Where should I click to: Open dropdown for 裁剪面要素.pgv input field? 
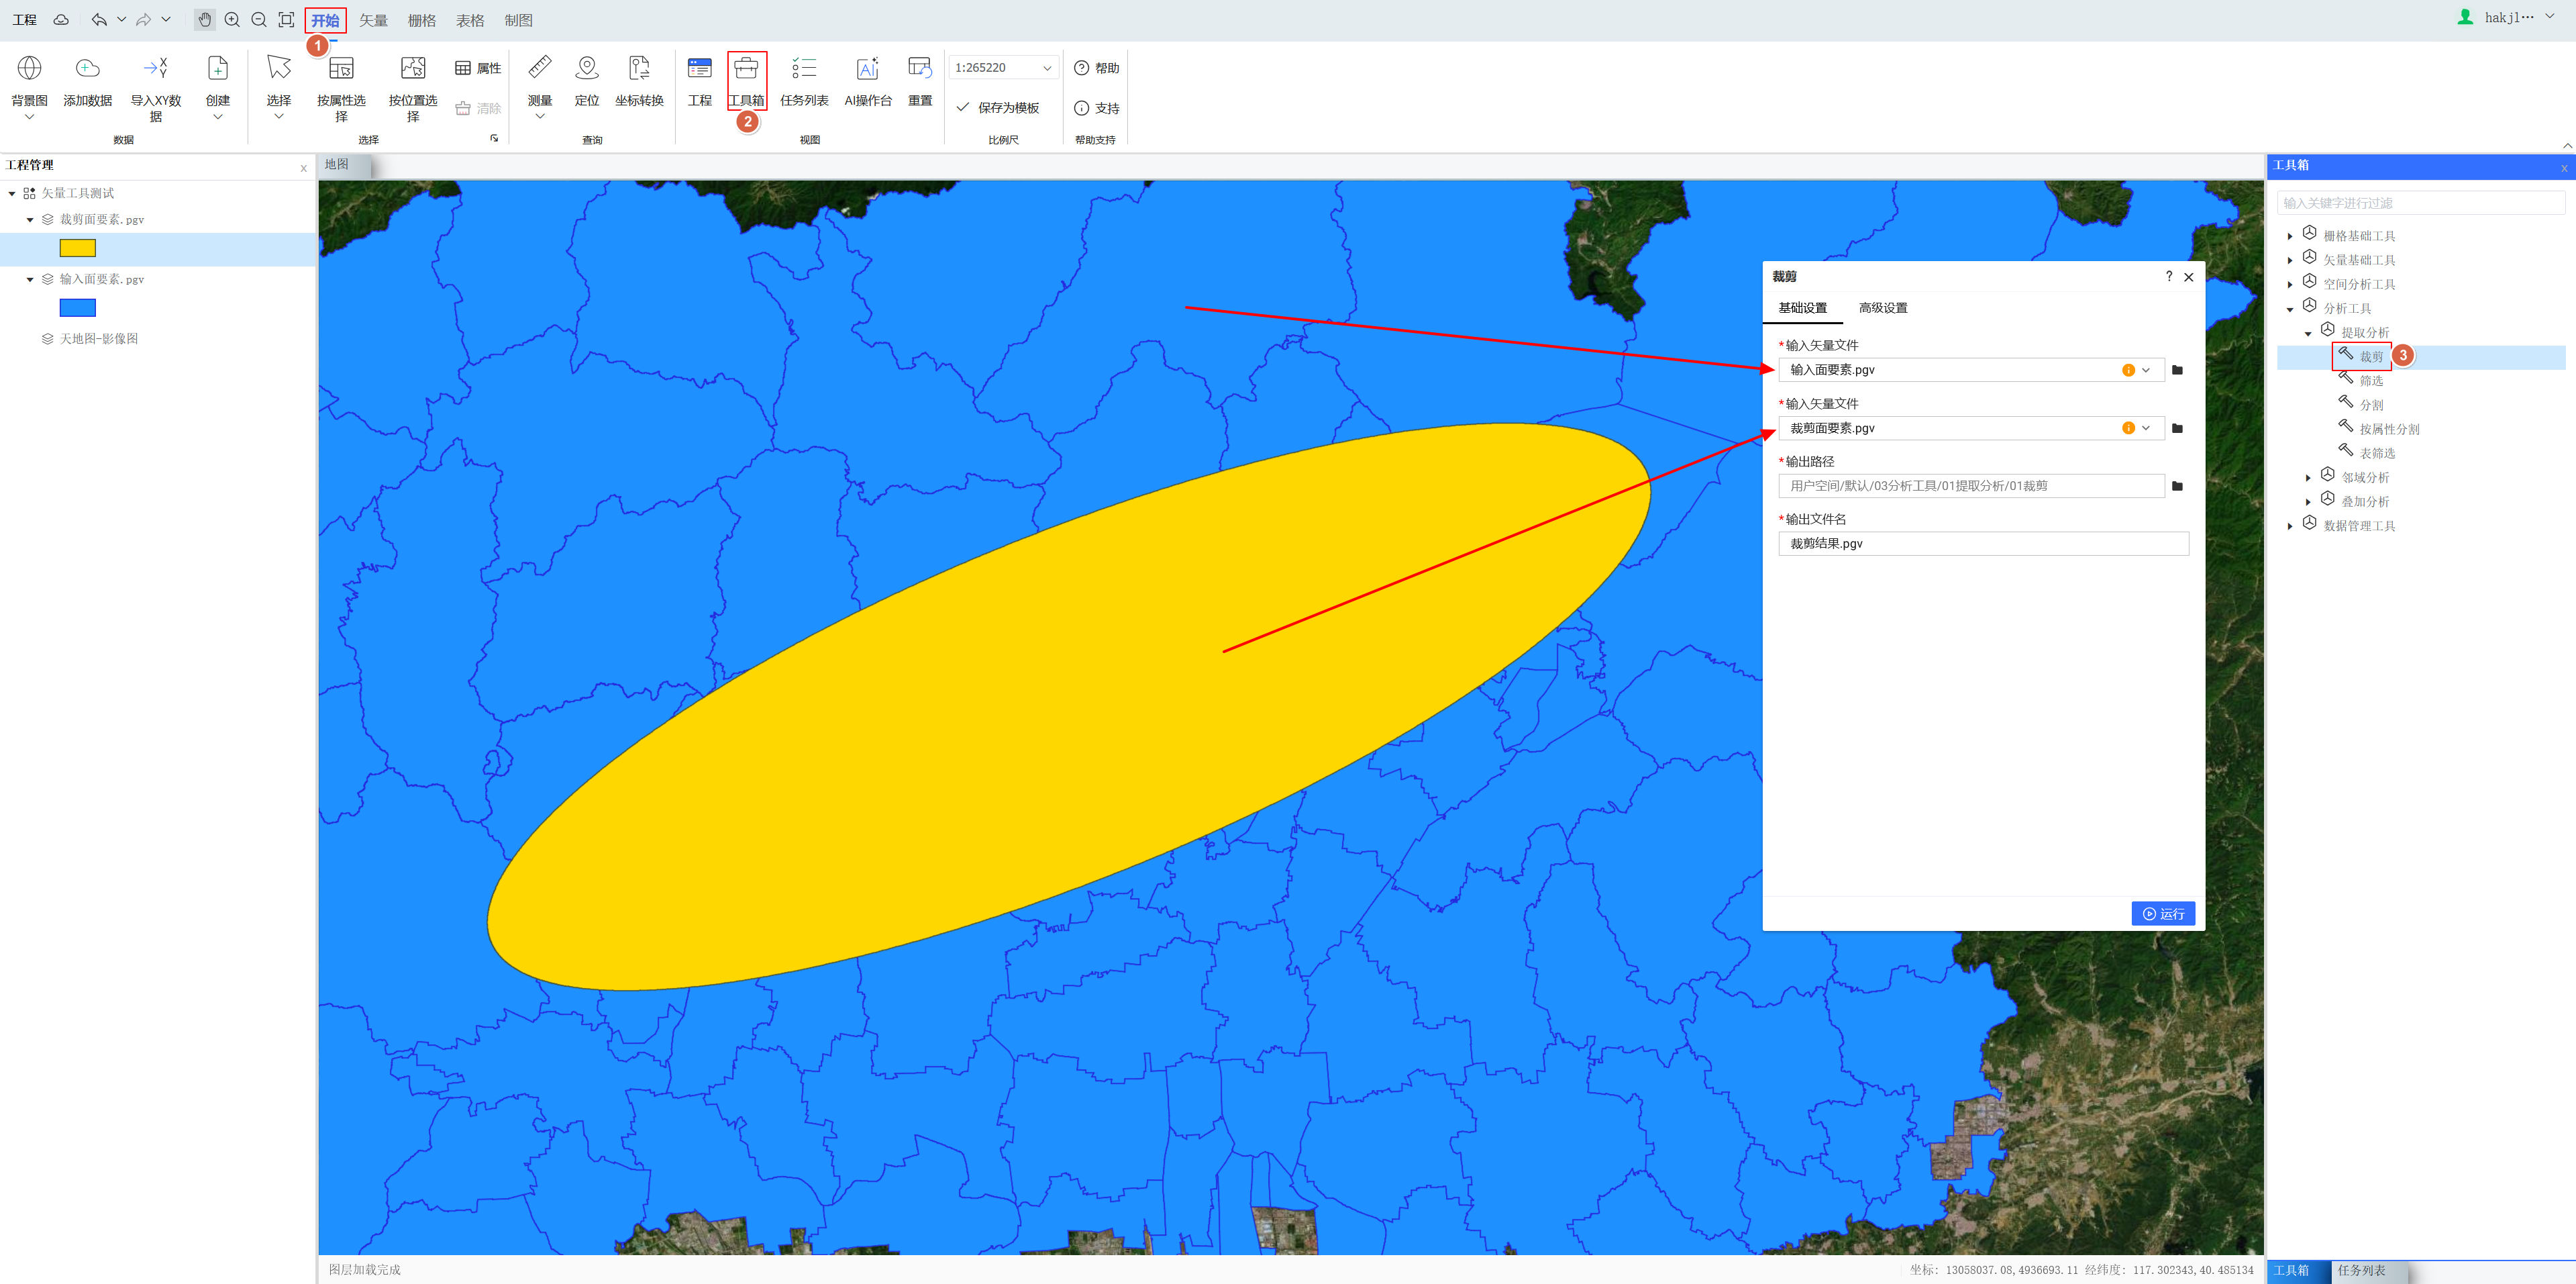[2146, 428]
